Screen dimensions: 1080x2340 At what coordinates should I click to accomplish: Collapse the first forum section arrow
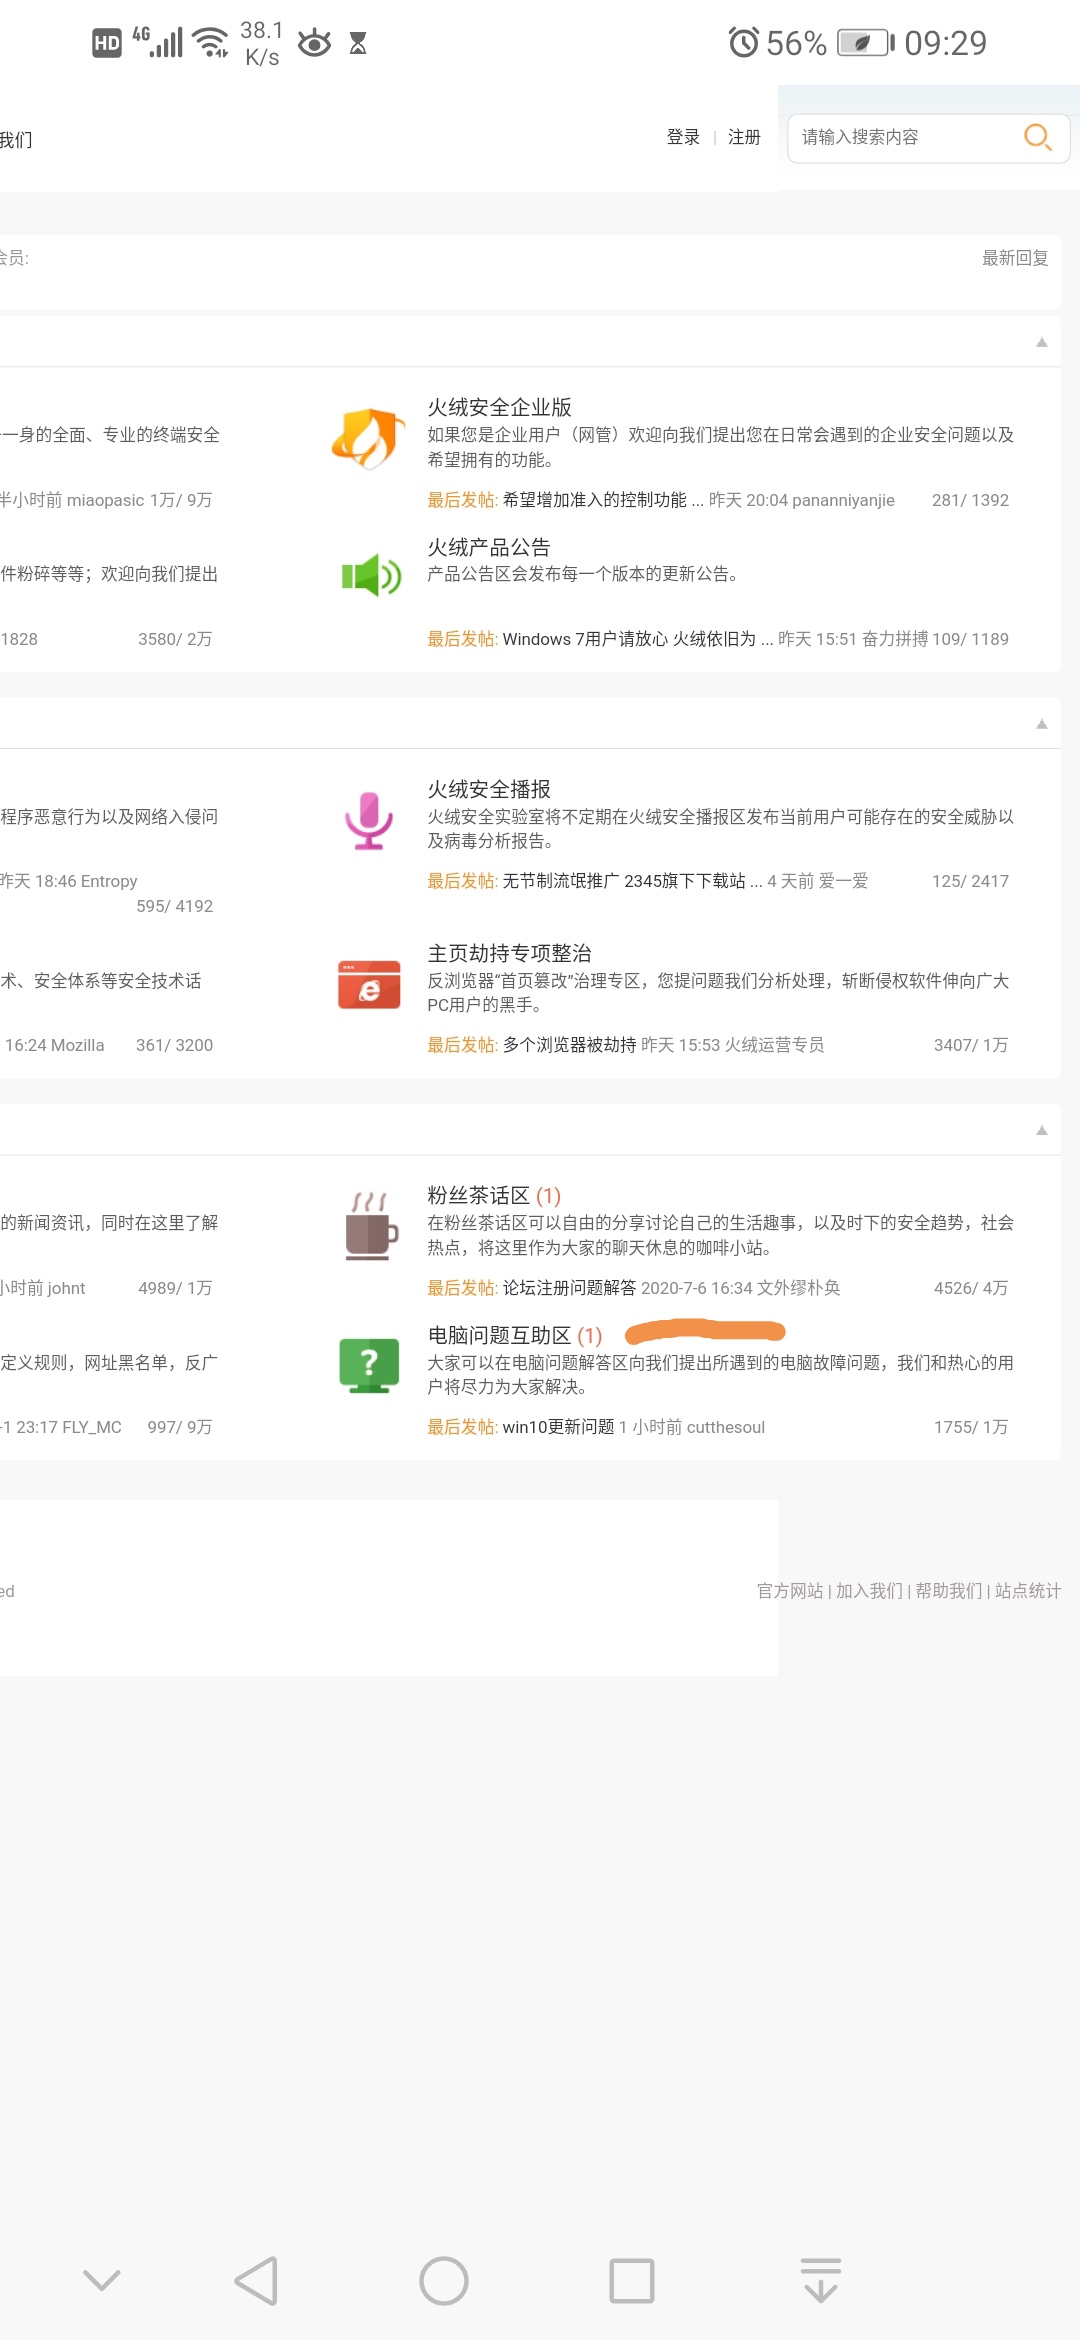[x=1041, y=342]
